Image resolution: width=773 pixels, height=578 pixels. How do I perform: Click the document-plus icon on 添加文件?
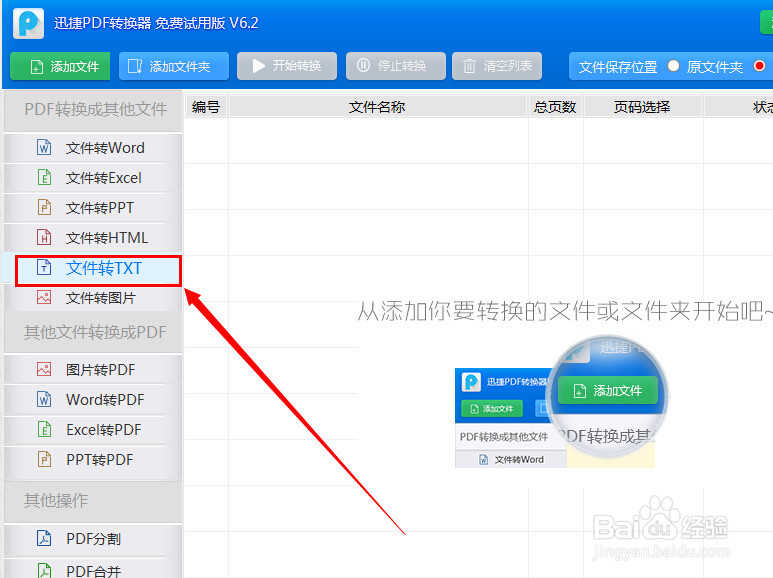point(37,67)
